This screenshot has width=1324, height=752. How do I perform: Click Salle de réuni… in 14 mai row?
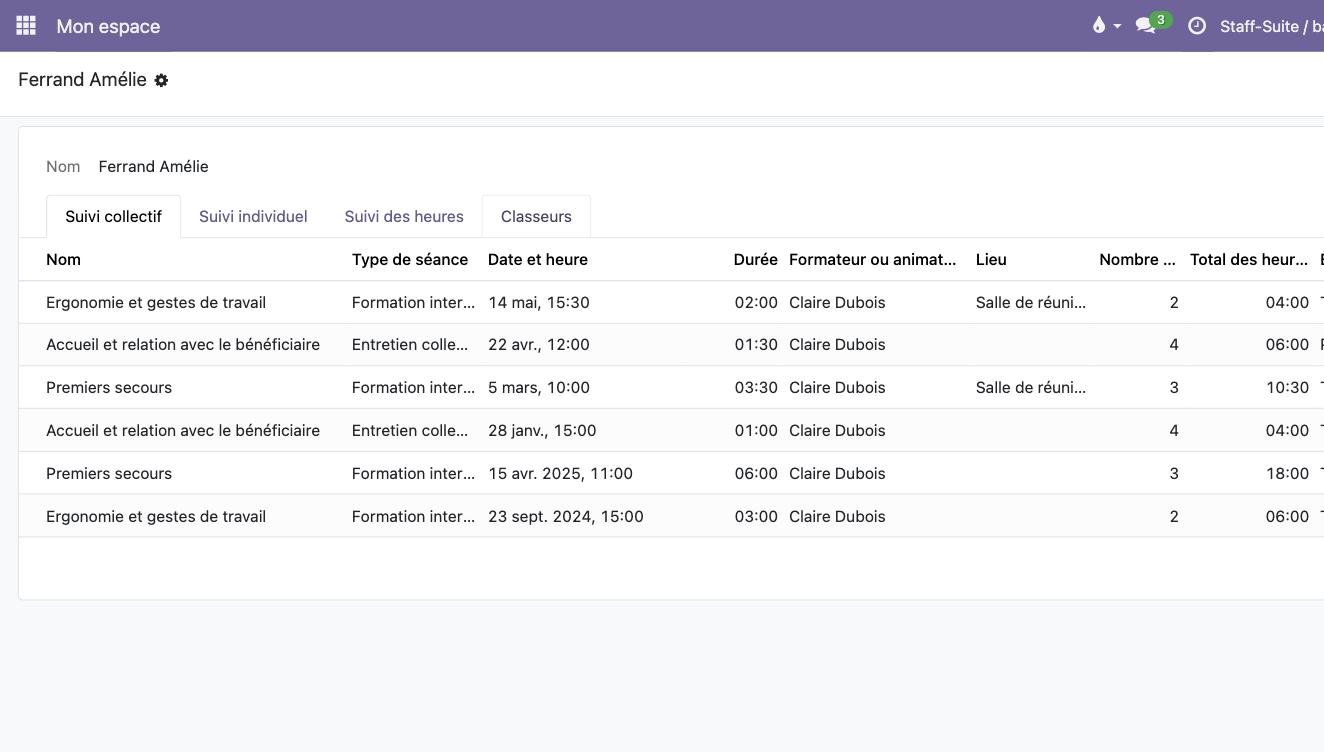tap(1031, 302)
